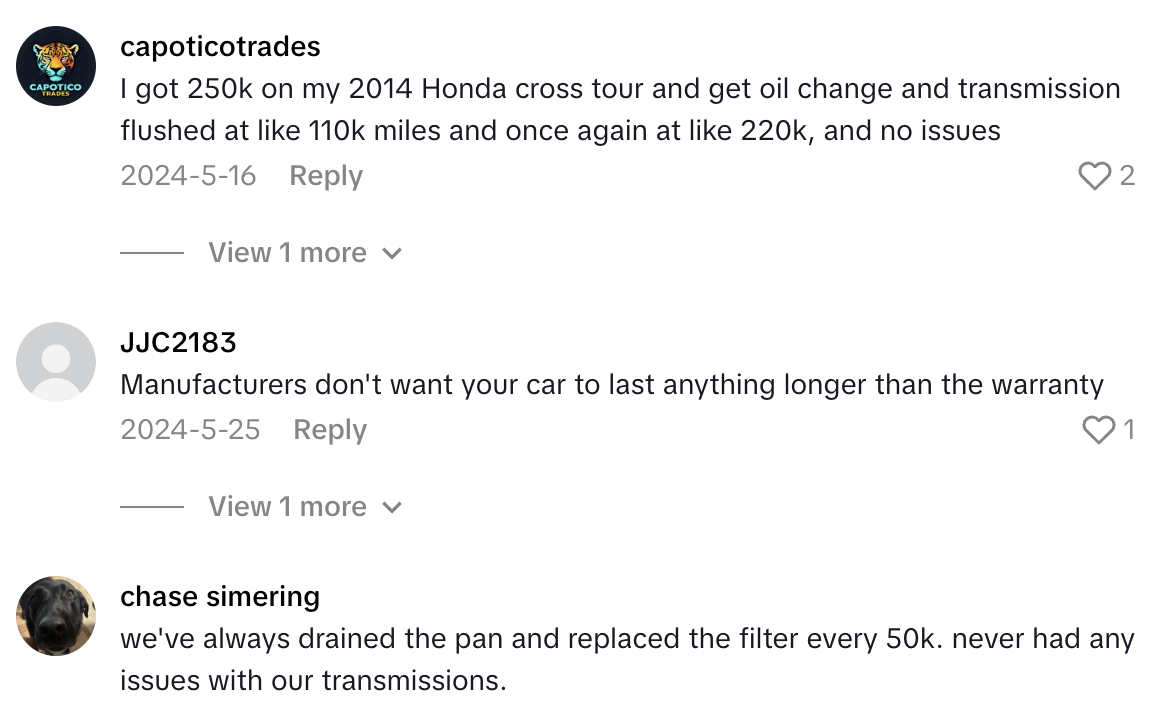The width and height of the screenshot is (1174, 706).
Task: Click JJC2183's blank default avatar
Action: pos(56,361)
